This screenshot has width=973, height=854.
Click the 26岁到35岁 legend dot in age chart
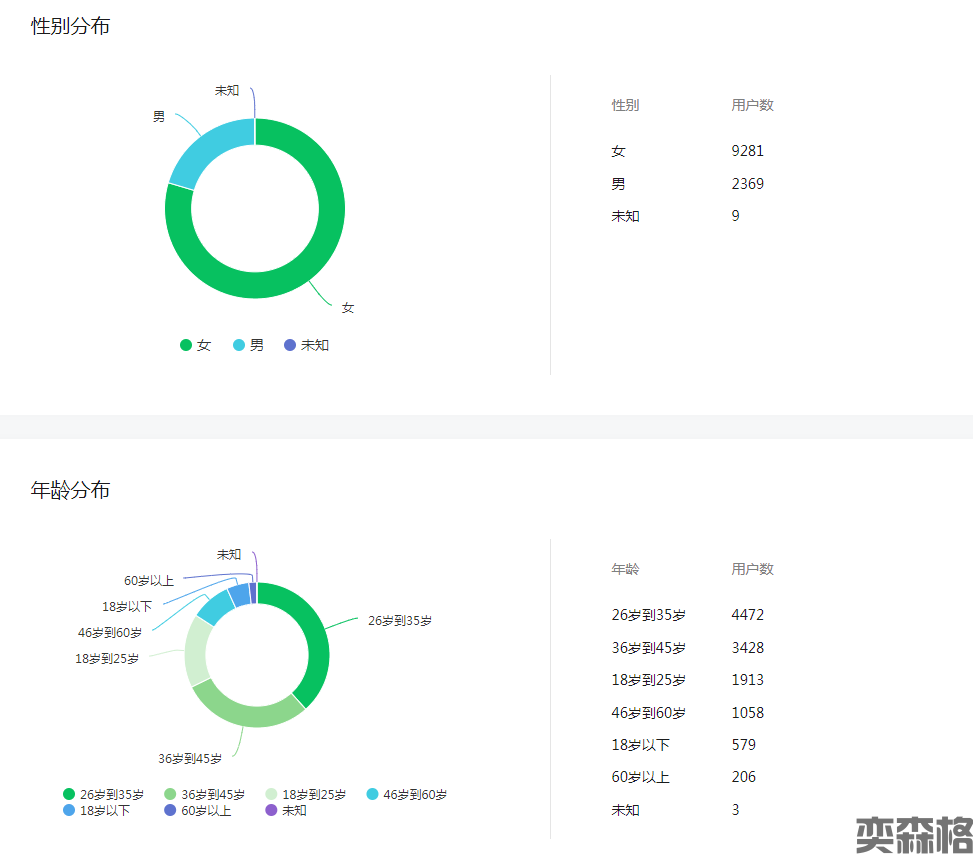69,795
